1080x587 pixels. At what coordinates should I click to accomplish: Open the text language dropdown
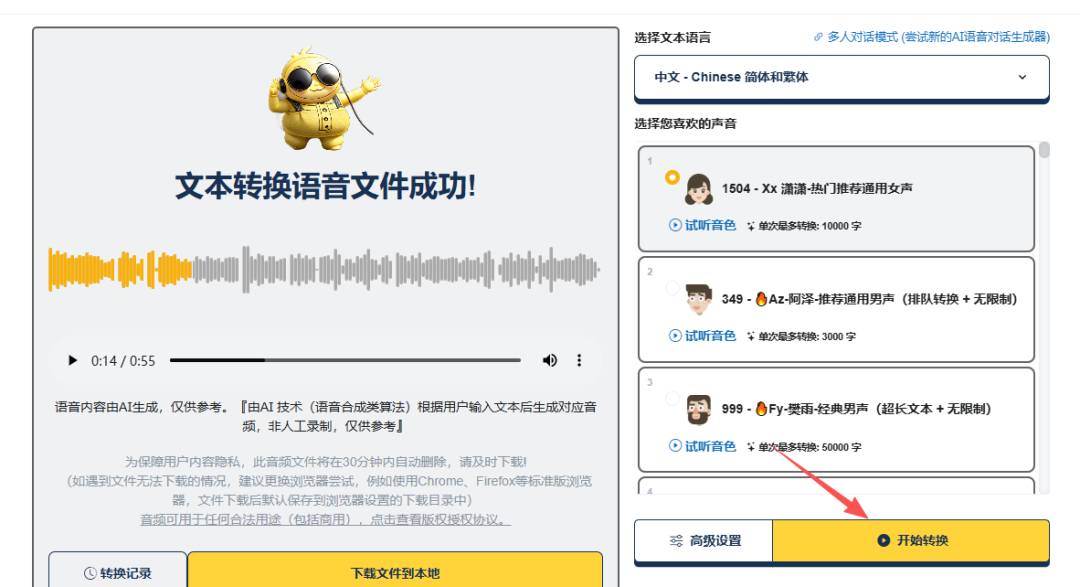(842, 77)
